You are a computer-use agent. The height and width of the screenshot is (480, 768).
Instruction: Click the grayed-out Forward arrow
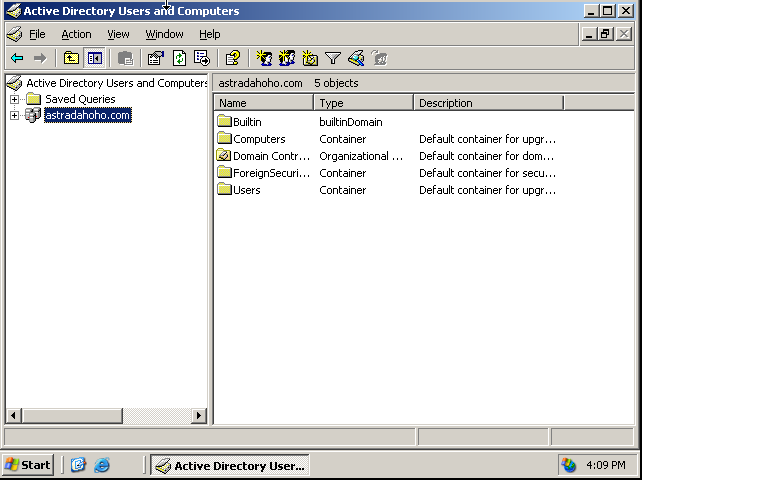[x=40, y=59]
